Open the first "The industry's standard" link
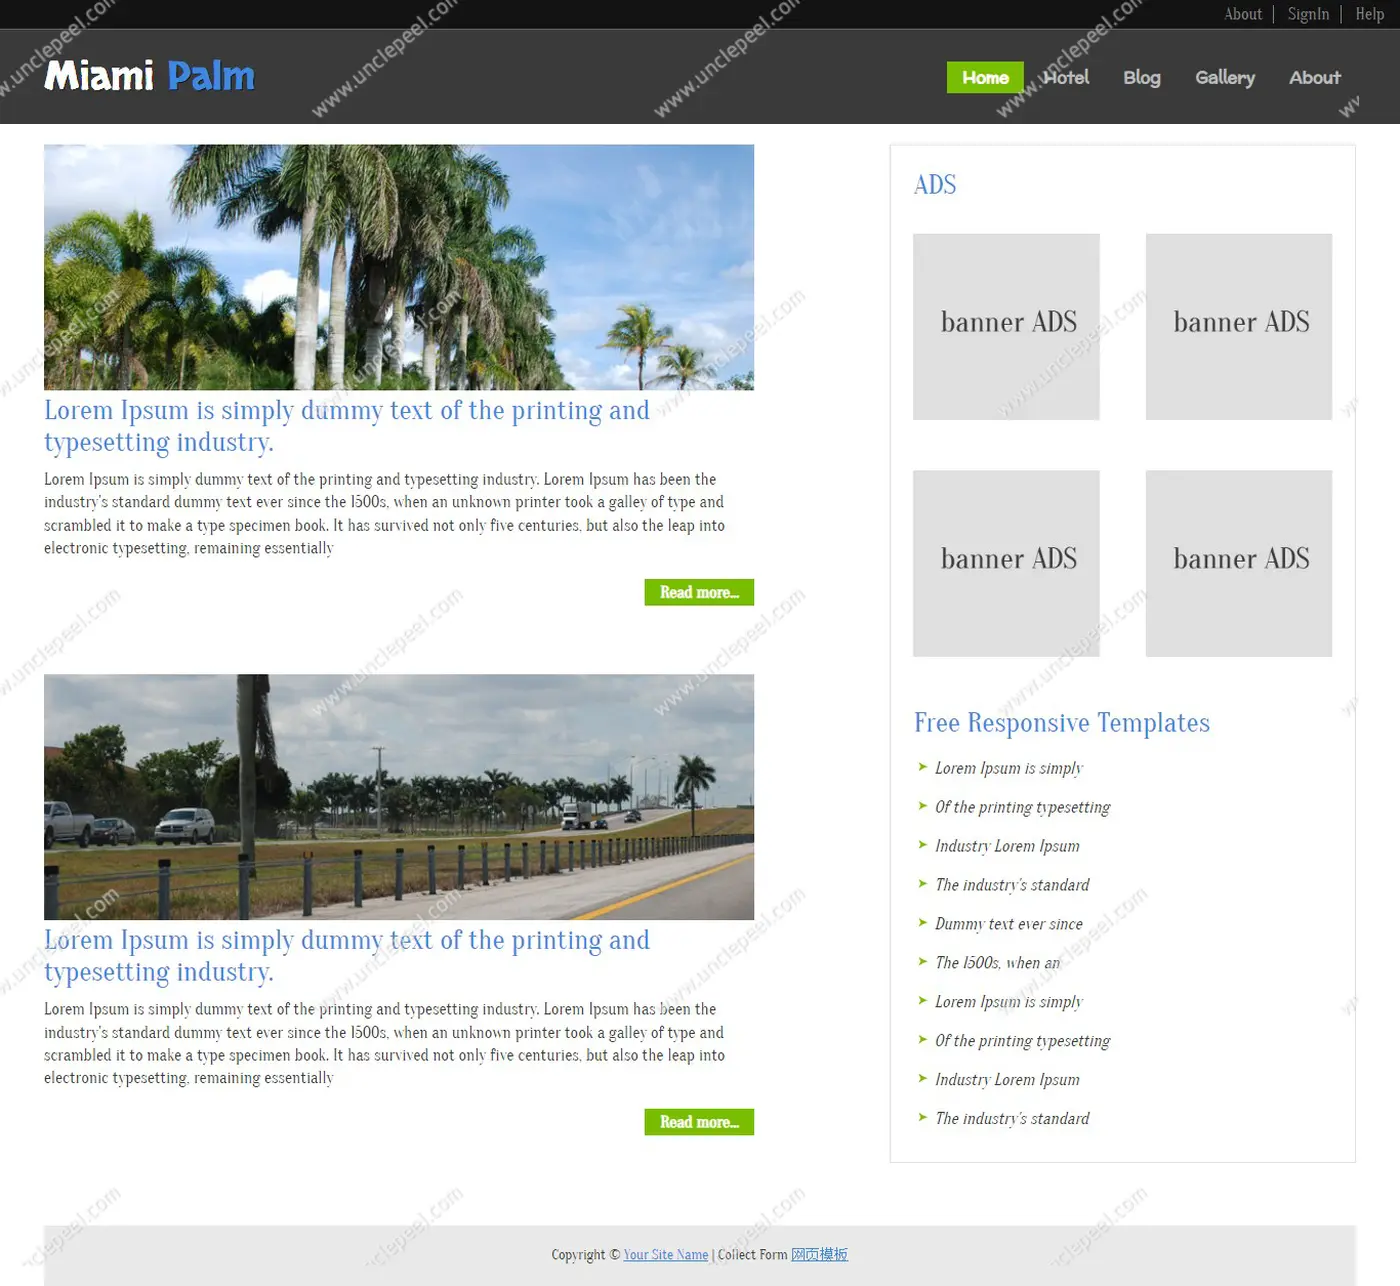 pyautogui.click(x=1012, y=885)
